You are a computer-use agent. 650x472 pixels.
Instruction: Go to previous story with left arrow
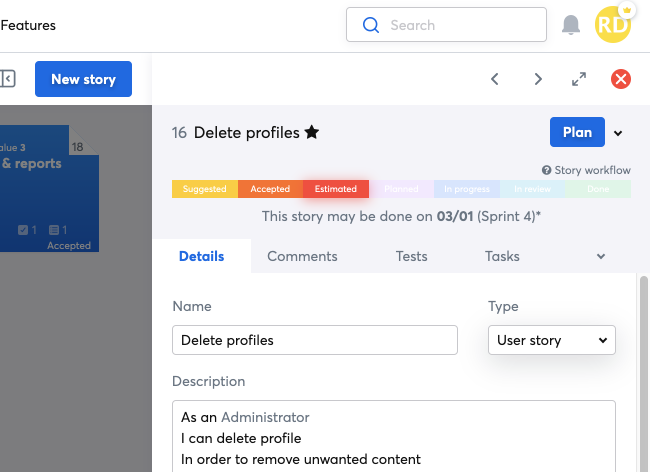pos(495,79)
